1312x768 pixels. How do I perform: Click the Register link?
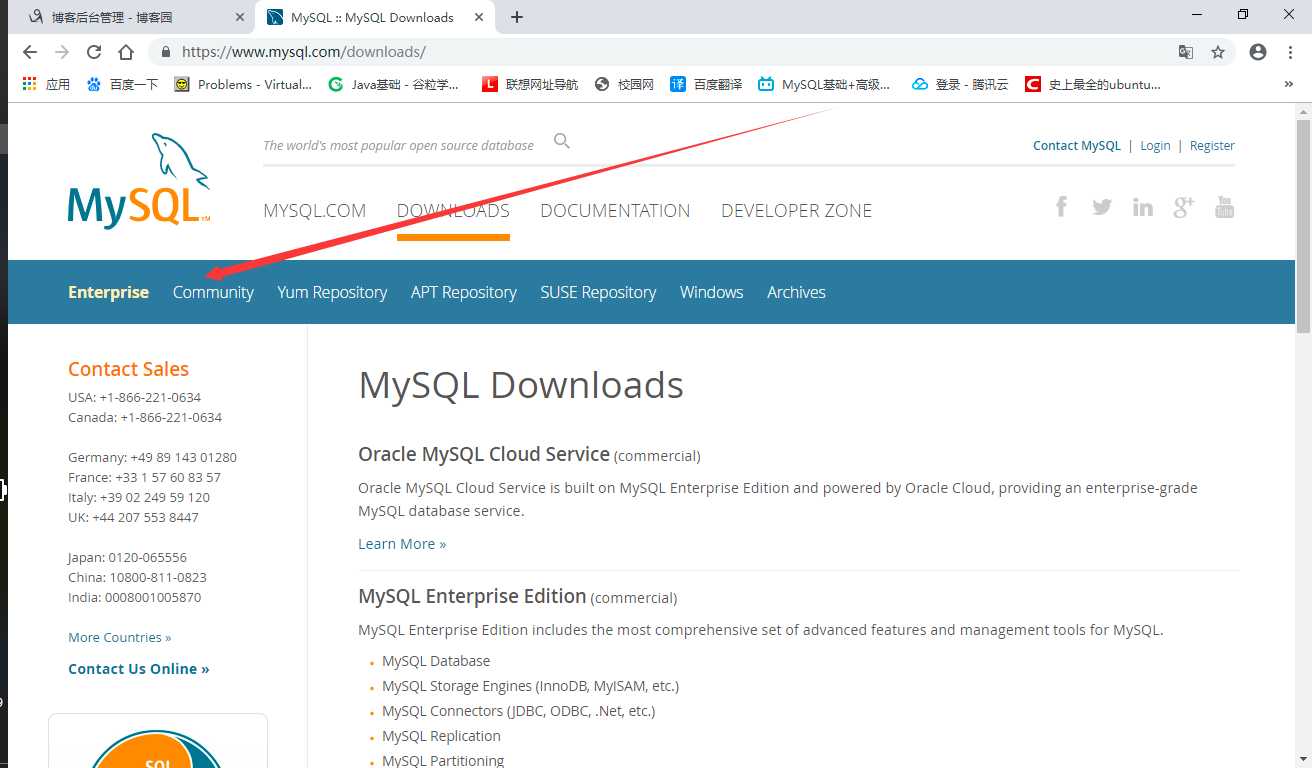click(x=1212, y=146)
